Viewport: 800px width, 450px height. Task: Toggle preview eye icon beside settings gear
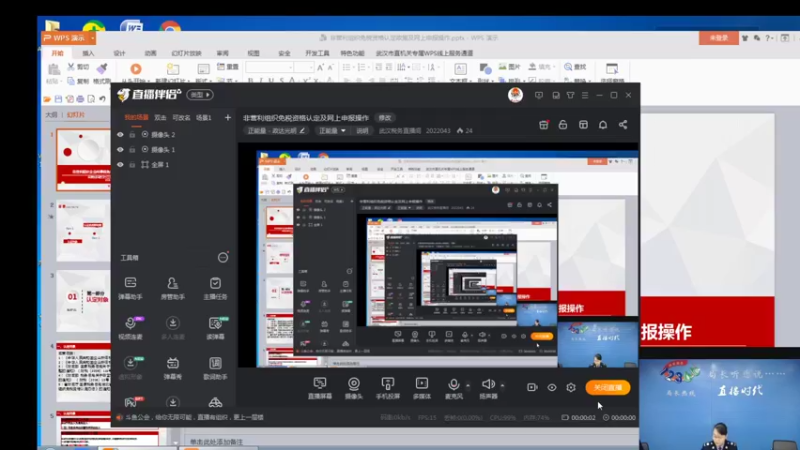[552, 387]
